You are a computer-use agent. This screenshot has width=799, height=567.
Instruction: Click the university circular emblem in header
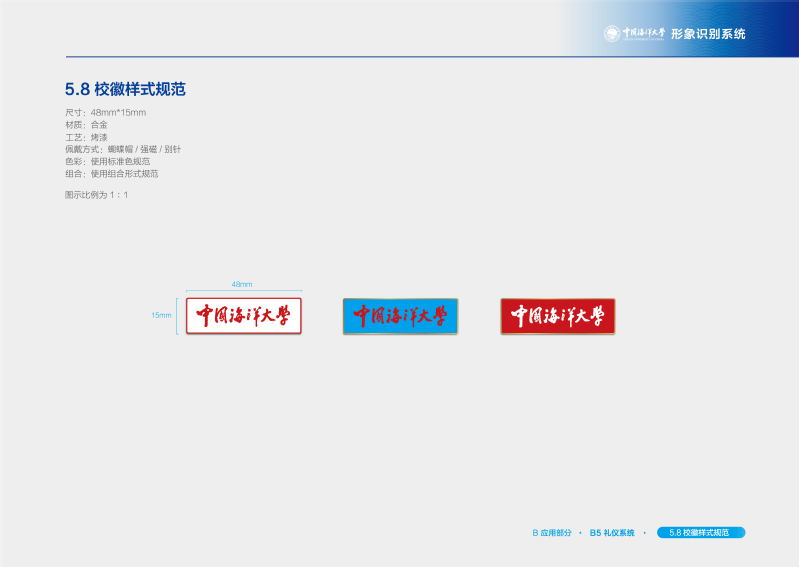pyautogui.click(x=611, y=34)
